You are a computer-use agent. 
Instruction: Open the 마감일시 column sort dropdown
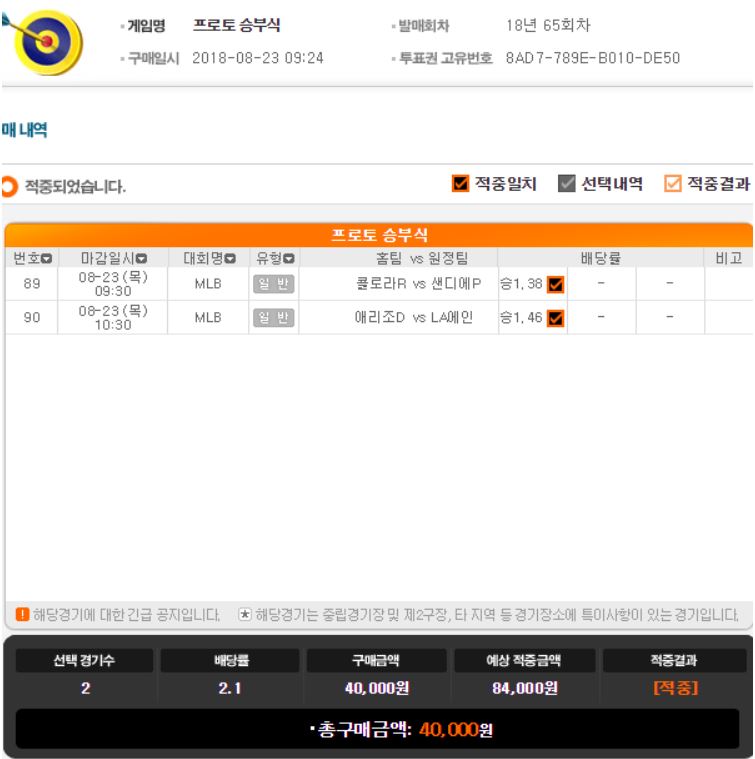coord(141,259)
